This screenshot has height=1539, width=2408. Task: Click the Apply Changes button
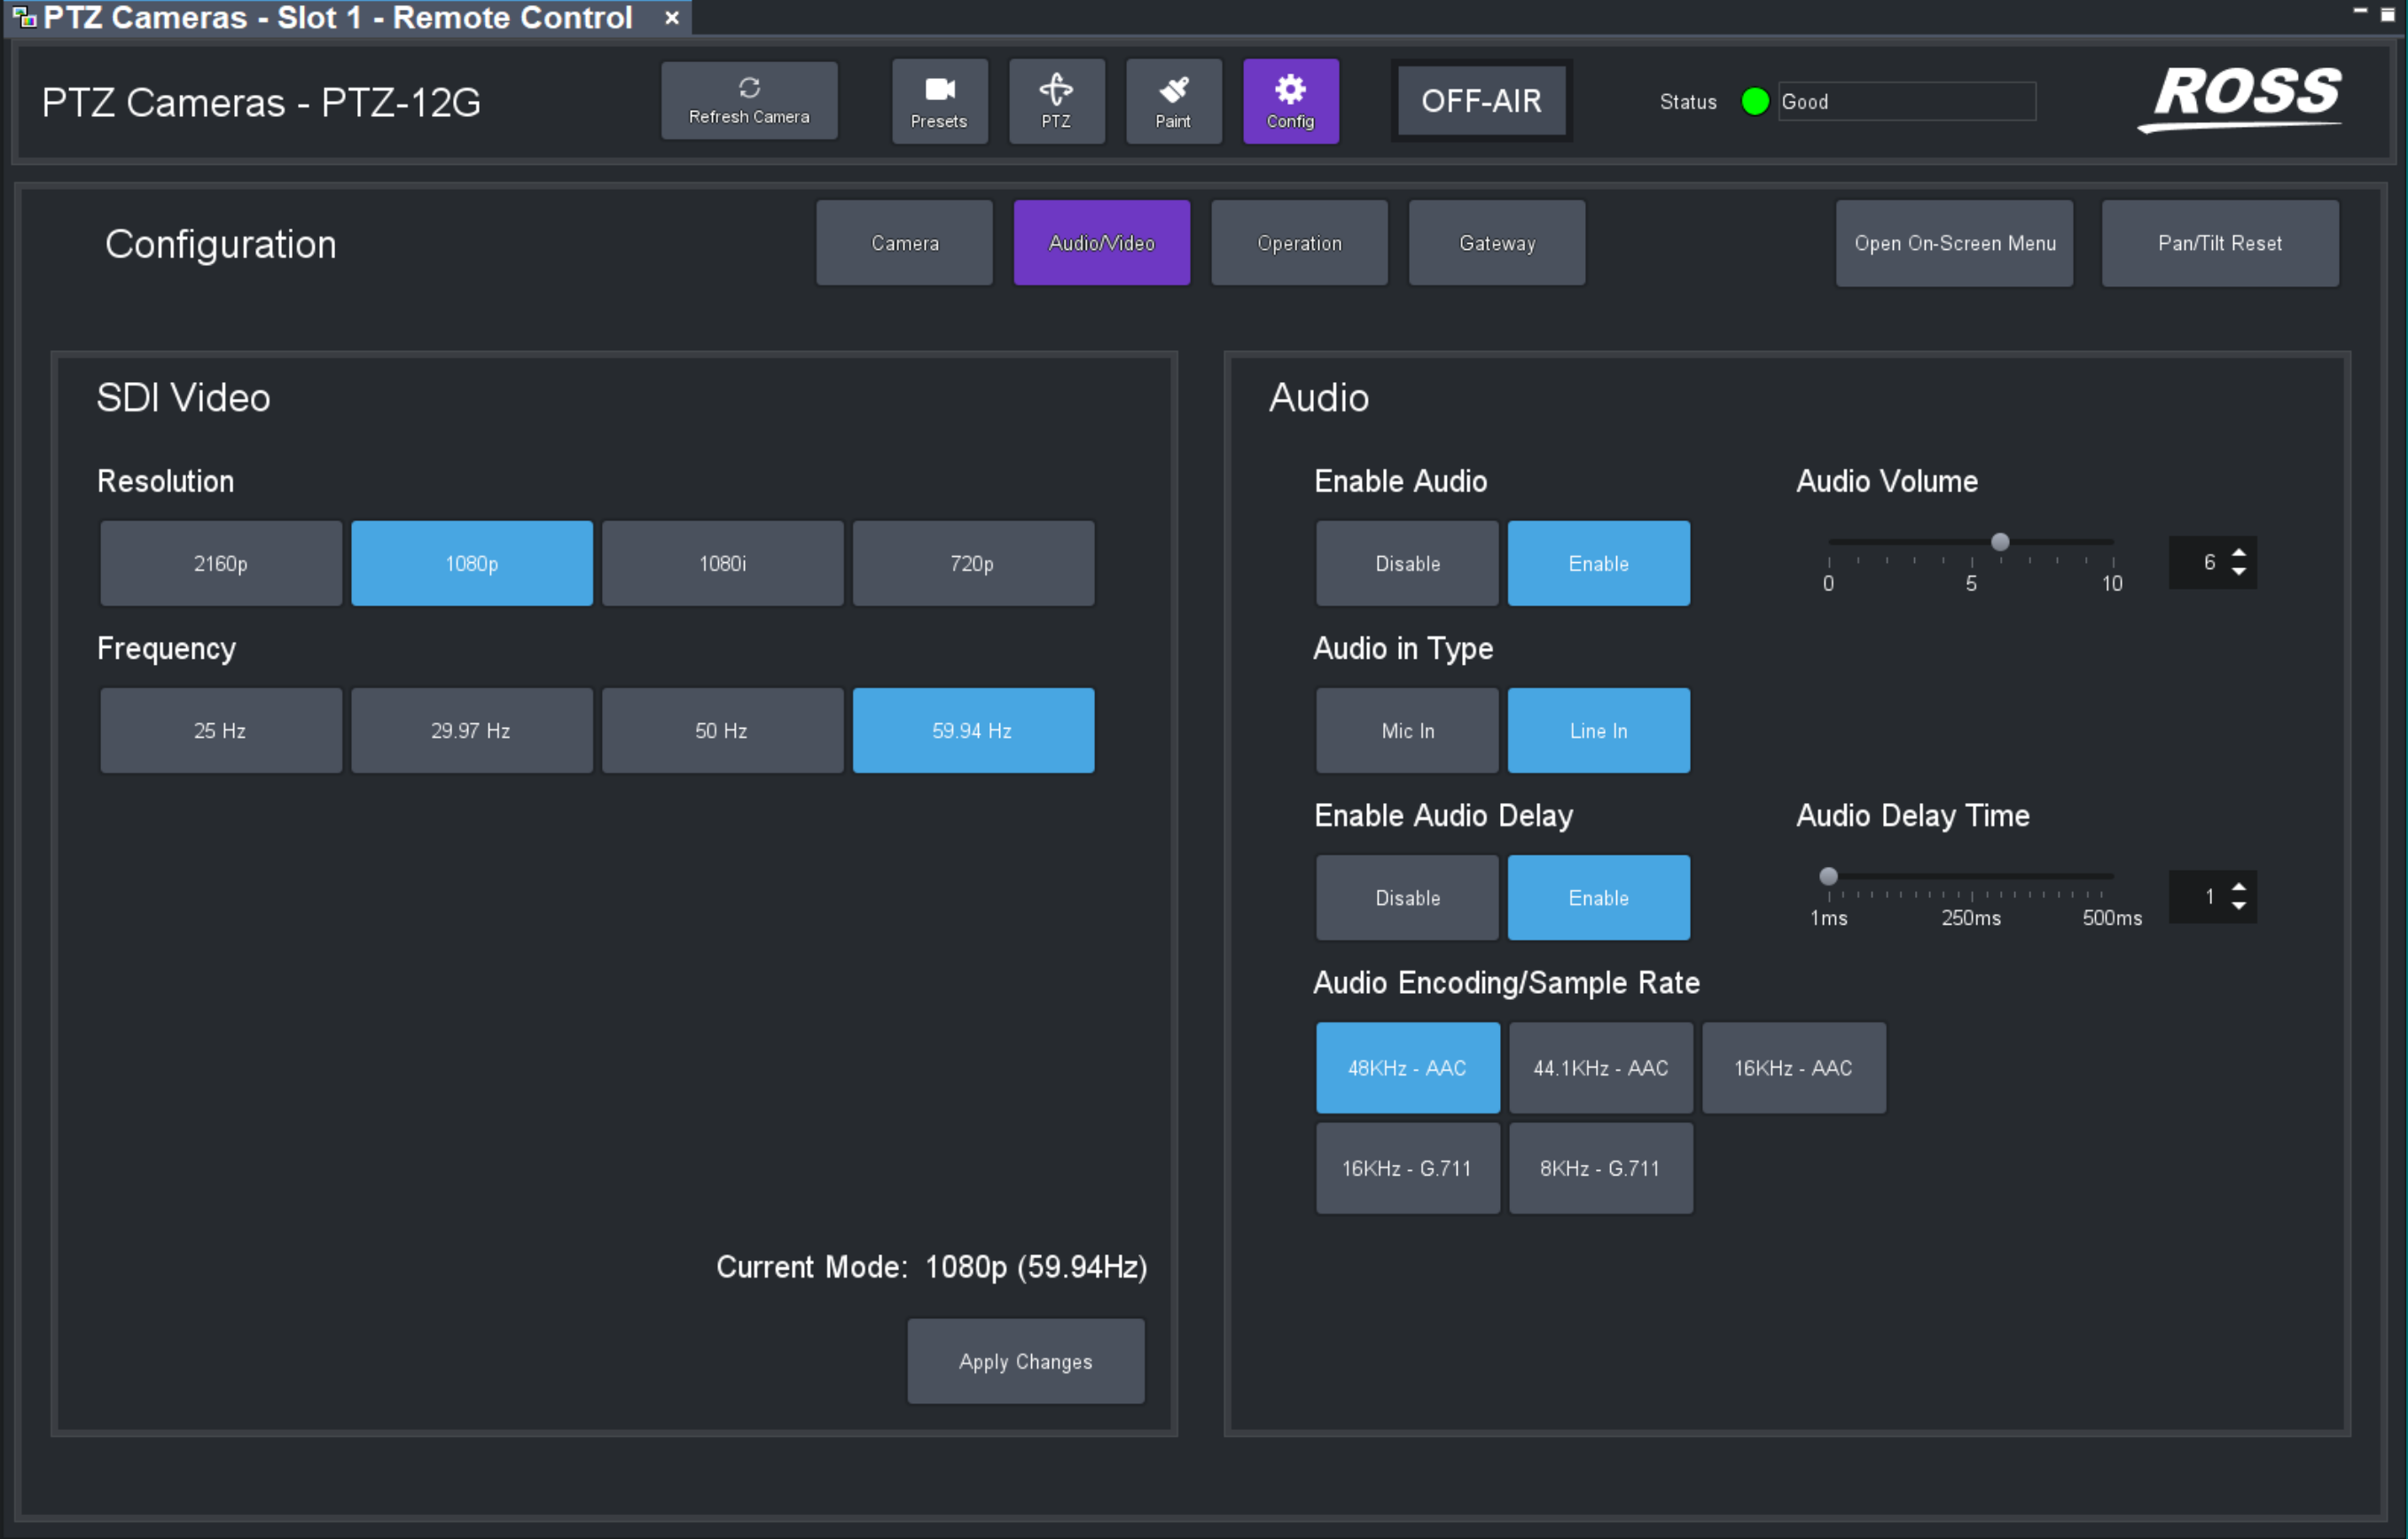pos(1024,1360)
